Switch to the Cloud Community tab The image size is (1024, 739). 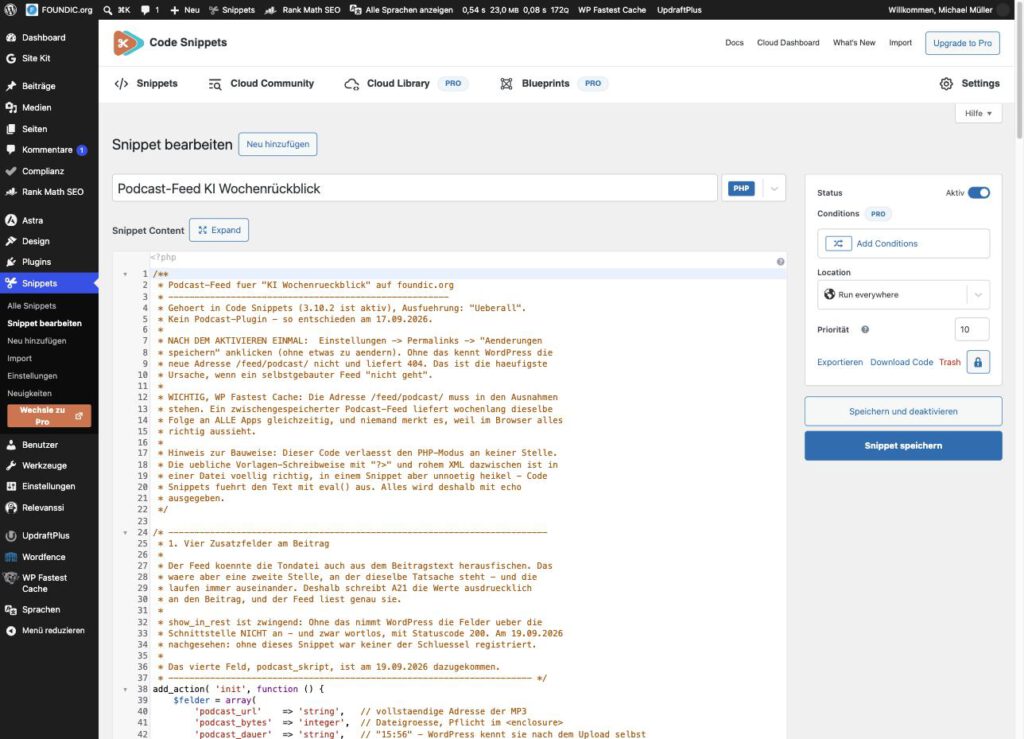[x=261, y=84]
